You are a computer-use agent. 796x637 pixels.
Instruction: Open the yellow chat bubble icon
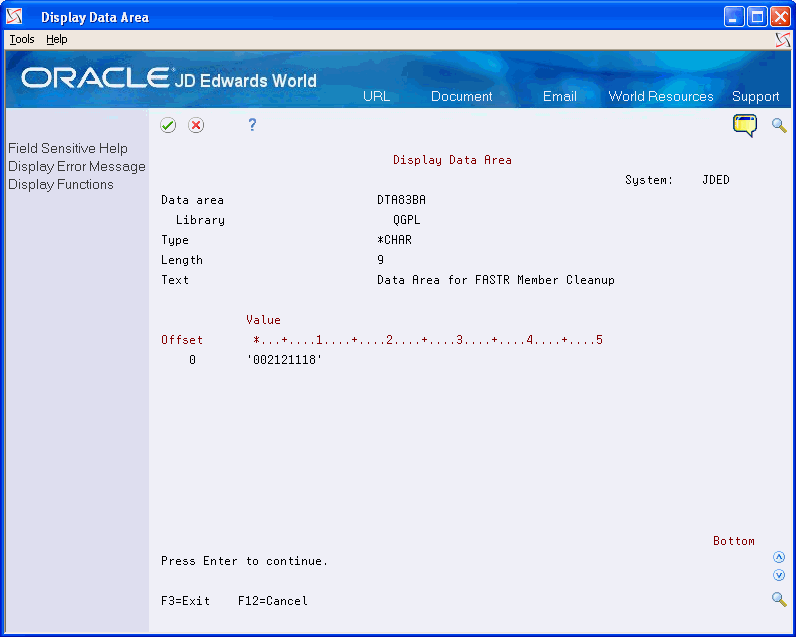point(745,125)
